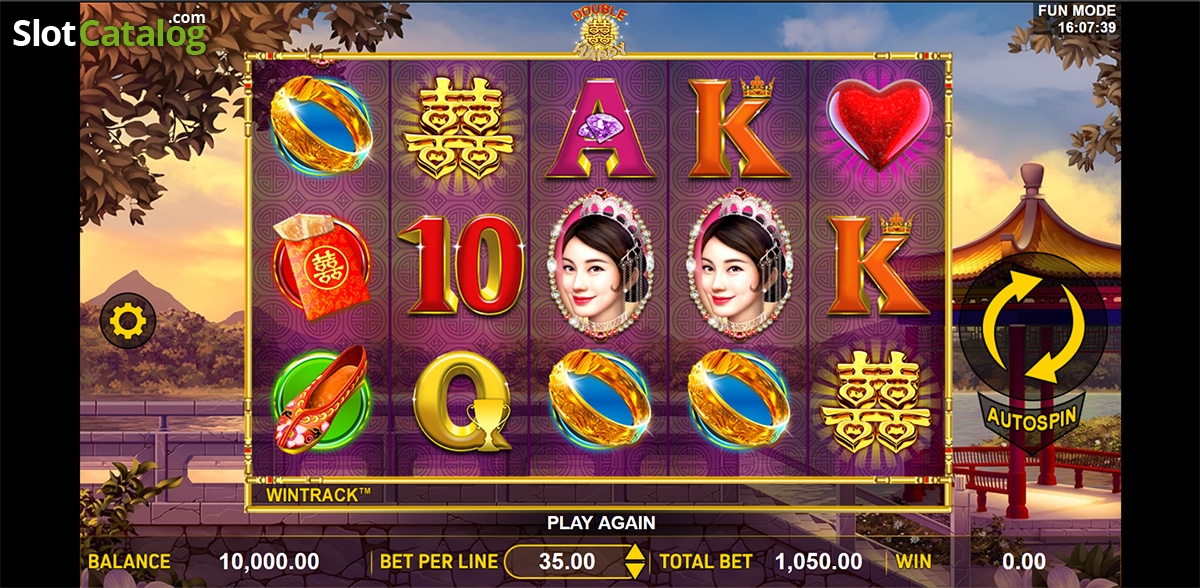Viewport: 1200px width, 588px height.
Task: Click the bride portrait on the fourth reel
Action: (x=737, y=265)
